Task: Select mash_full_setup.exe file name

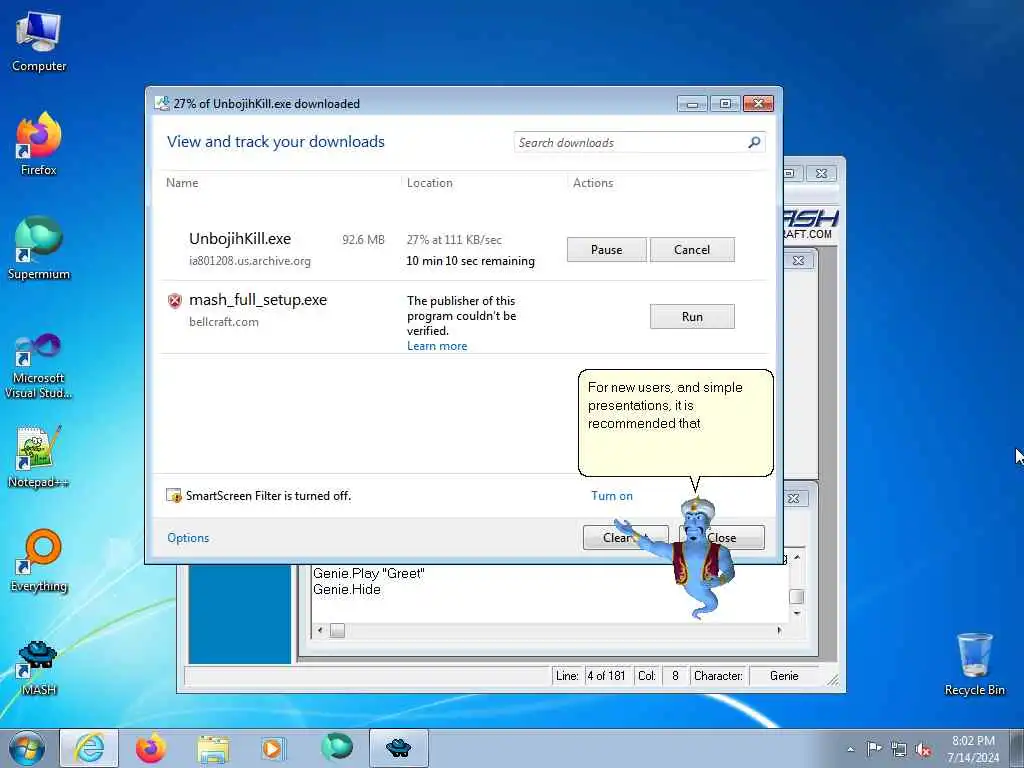Action: click(x=258, y=300)
